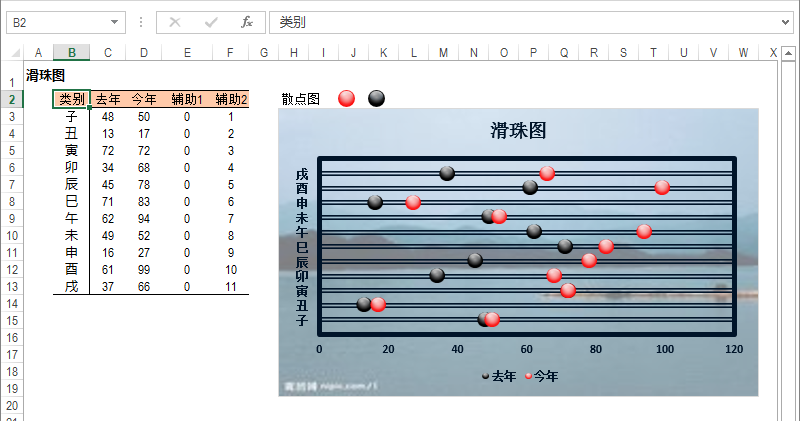The height and width of the screenshot is (421, 800).
Task: Select column header F
Action: tap(230, 53)
